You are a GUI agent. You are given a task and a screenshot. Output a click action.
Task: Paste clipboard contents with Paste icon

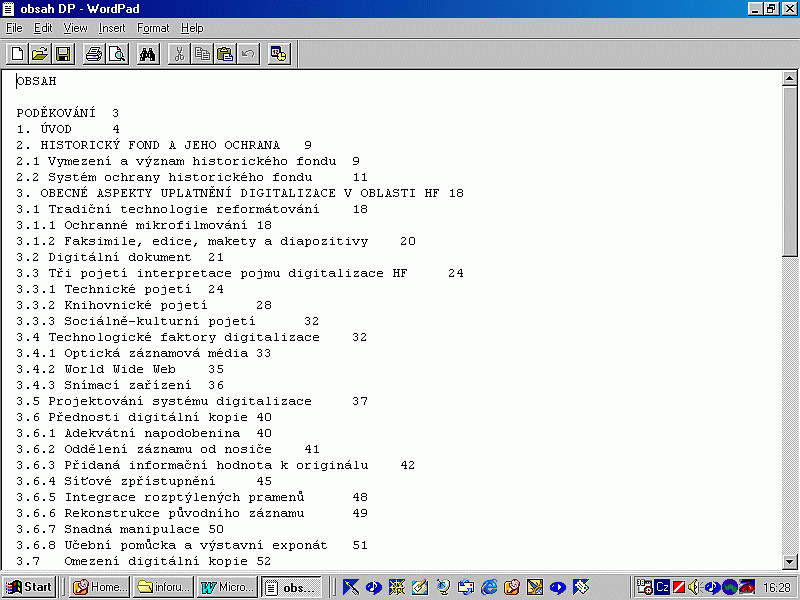225,54
